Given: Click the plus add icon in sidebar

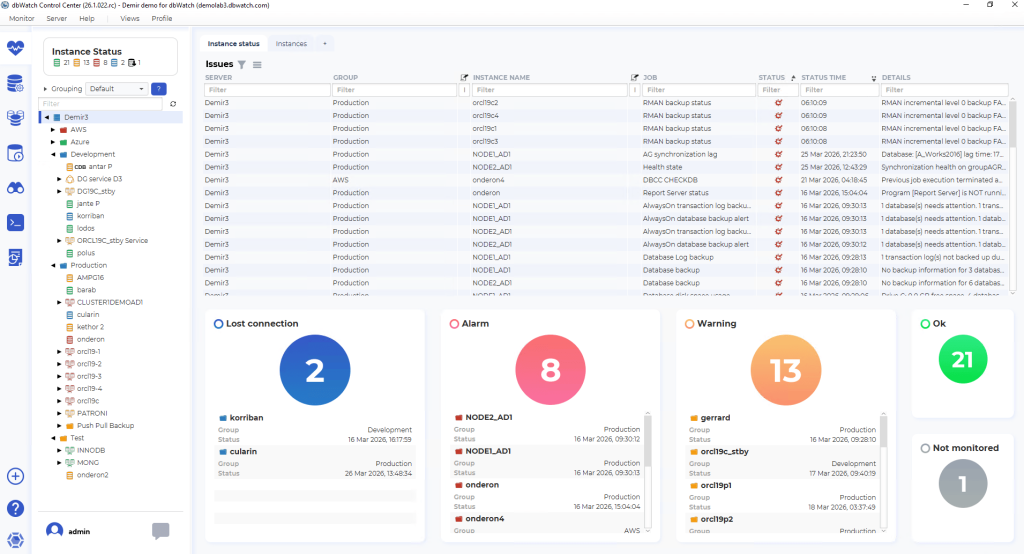Looking at the screenshot, I should tap(16, 476).
